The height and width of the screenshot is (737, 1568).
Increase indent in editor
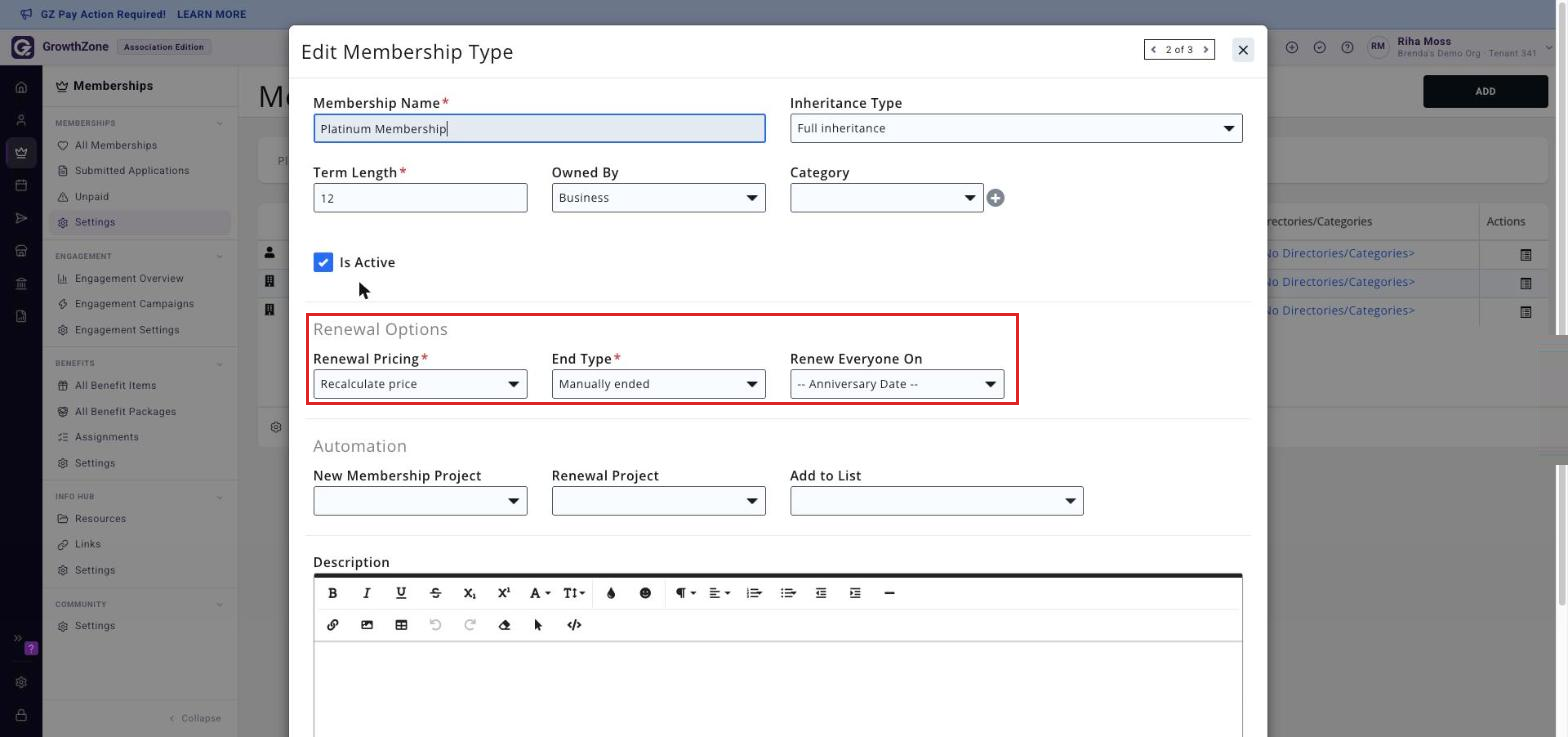point(855,593)
